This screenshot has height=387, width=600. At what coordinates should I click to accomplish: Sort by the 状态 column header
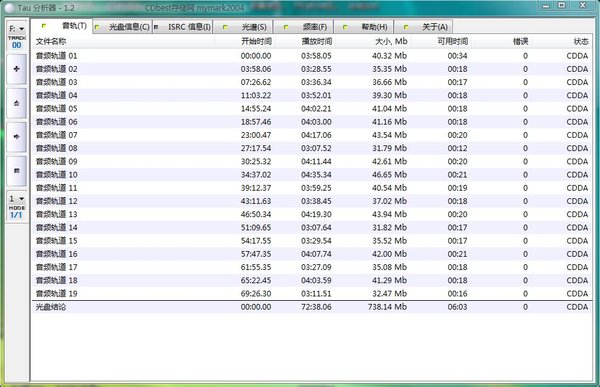click(x=562, y=41)
